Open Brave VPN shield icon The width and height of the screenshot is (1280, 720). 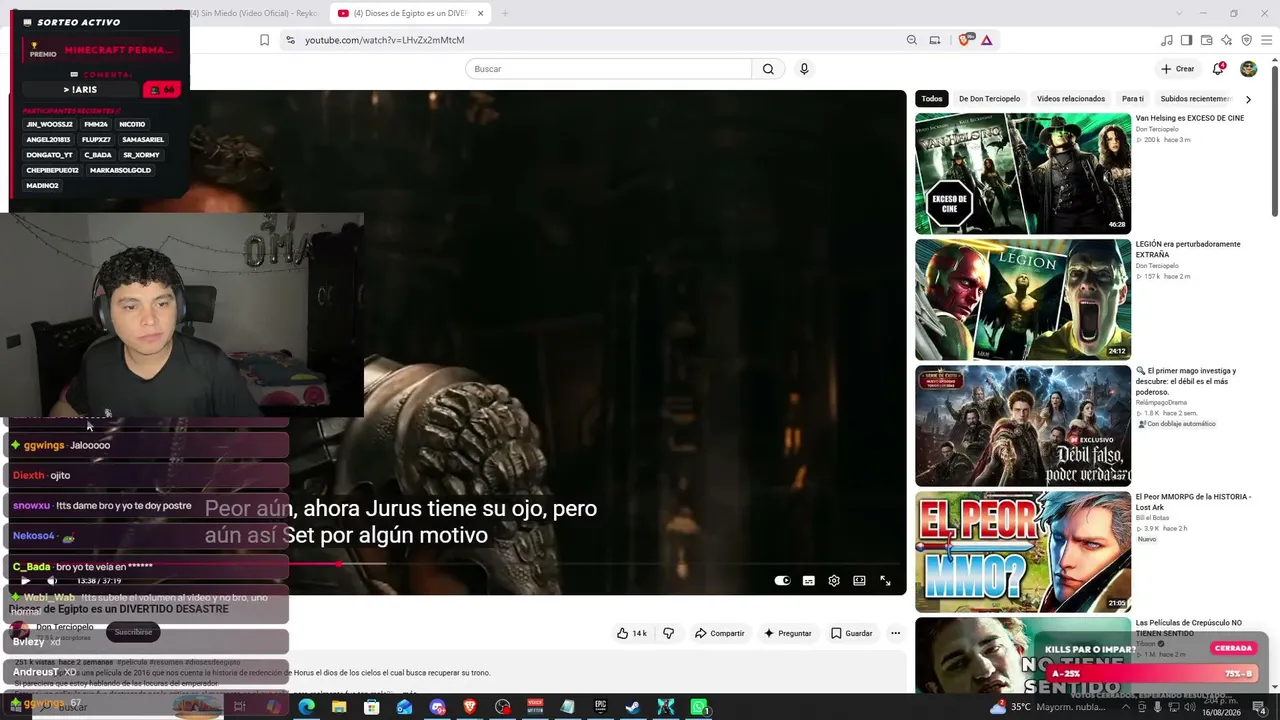(1246, 40)
